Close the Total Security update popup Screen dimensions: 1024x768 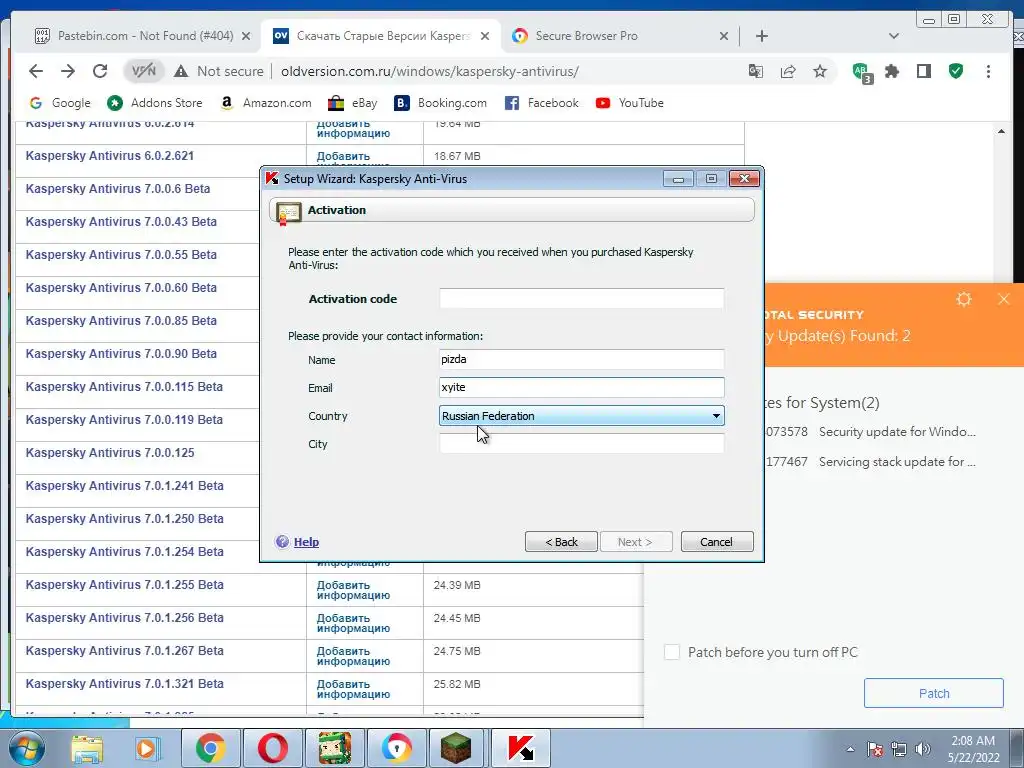tap(1004, 299)
